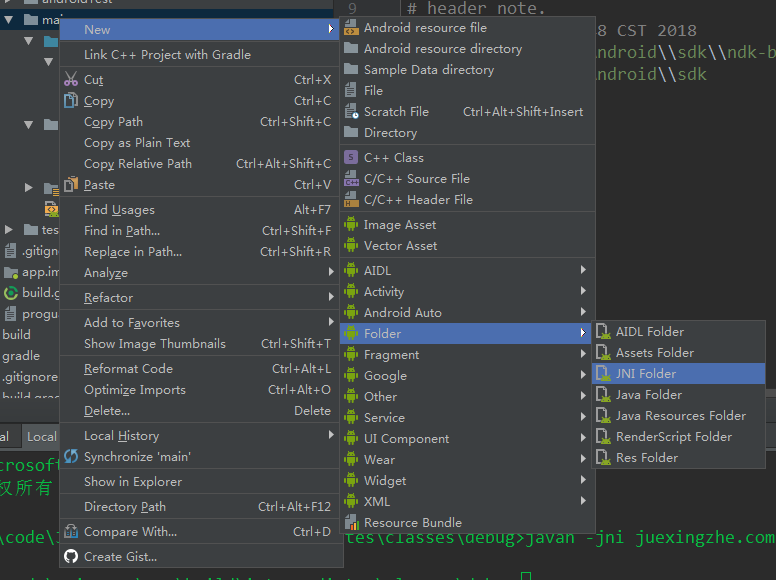Select the gradle item in project tree
The height and width of the screenshot is (580, 776).
(x=21, y=355)
